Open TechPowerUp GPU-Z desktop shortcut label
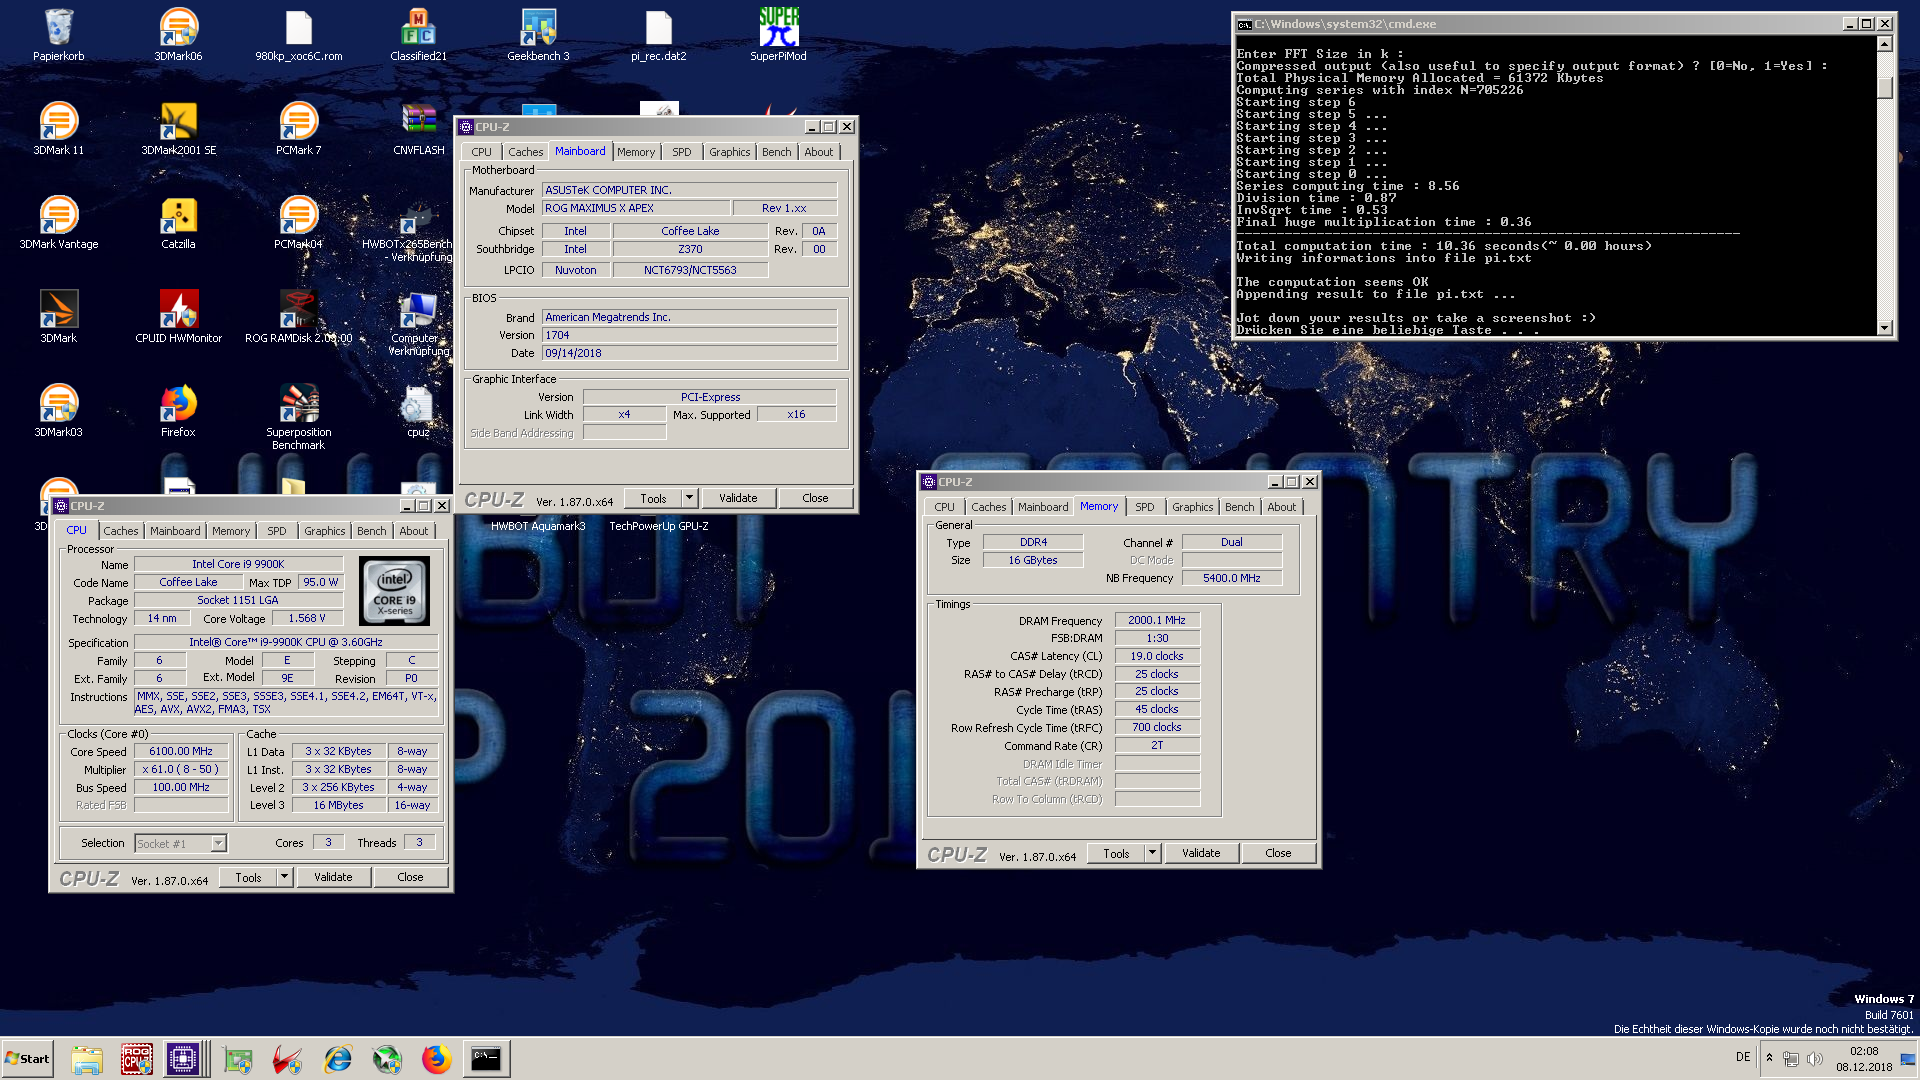1920x1080 pixels. 659,526
